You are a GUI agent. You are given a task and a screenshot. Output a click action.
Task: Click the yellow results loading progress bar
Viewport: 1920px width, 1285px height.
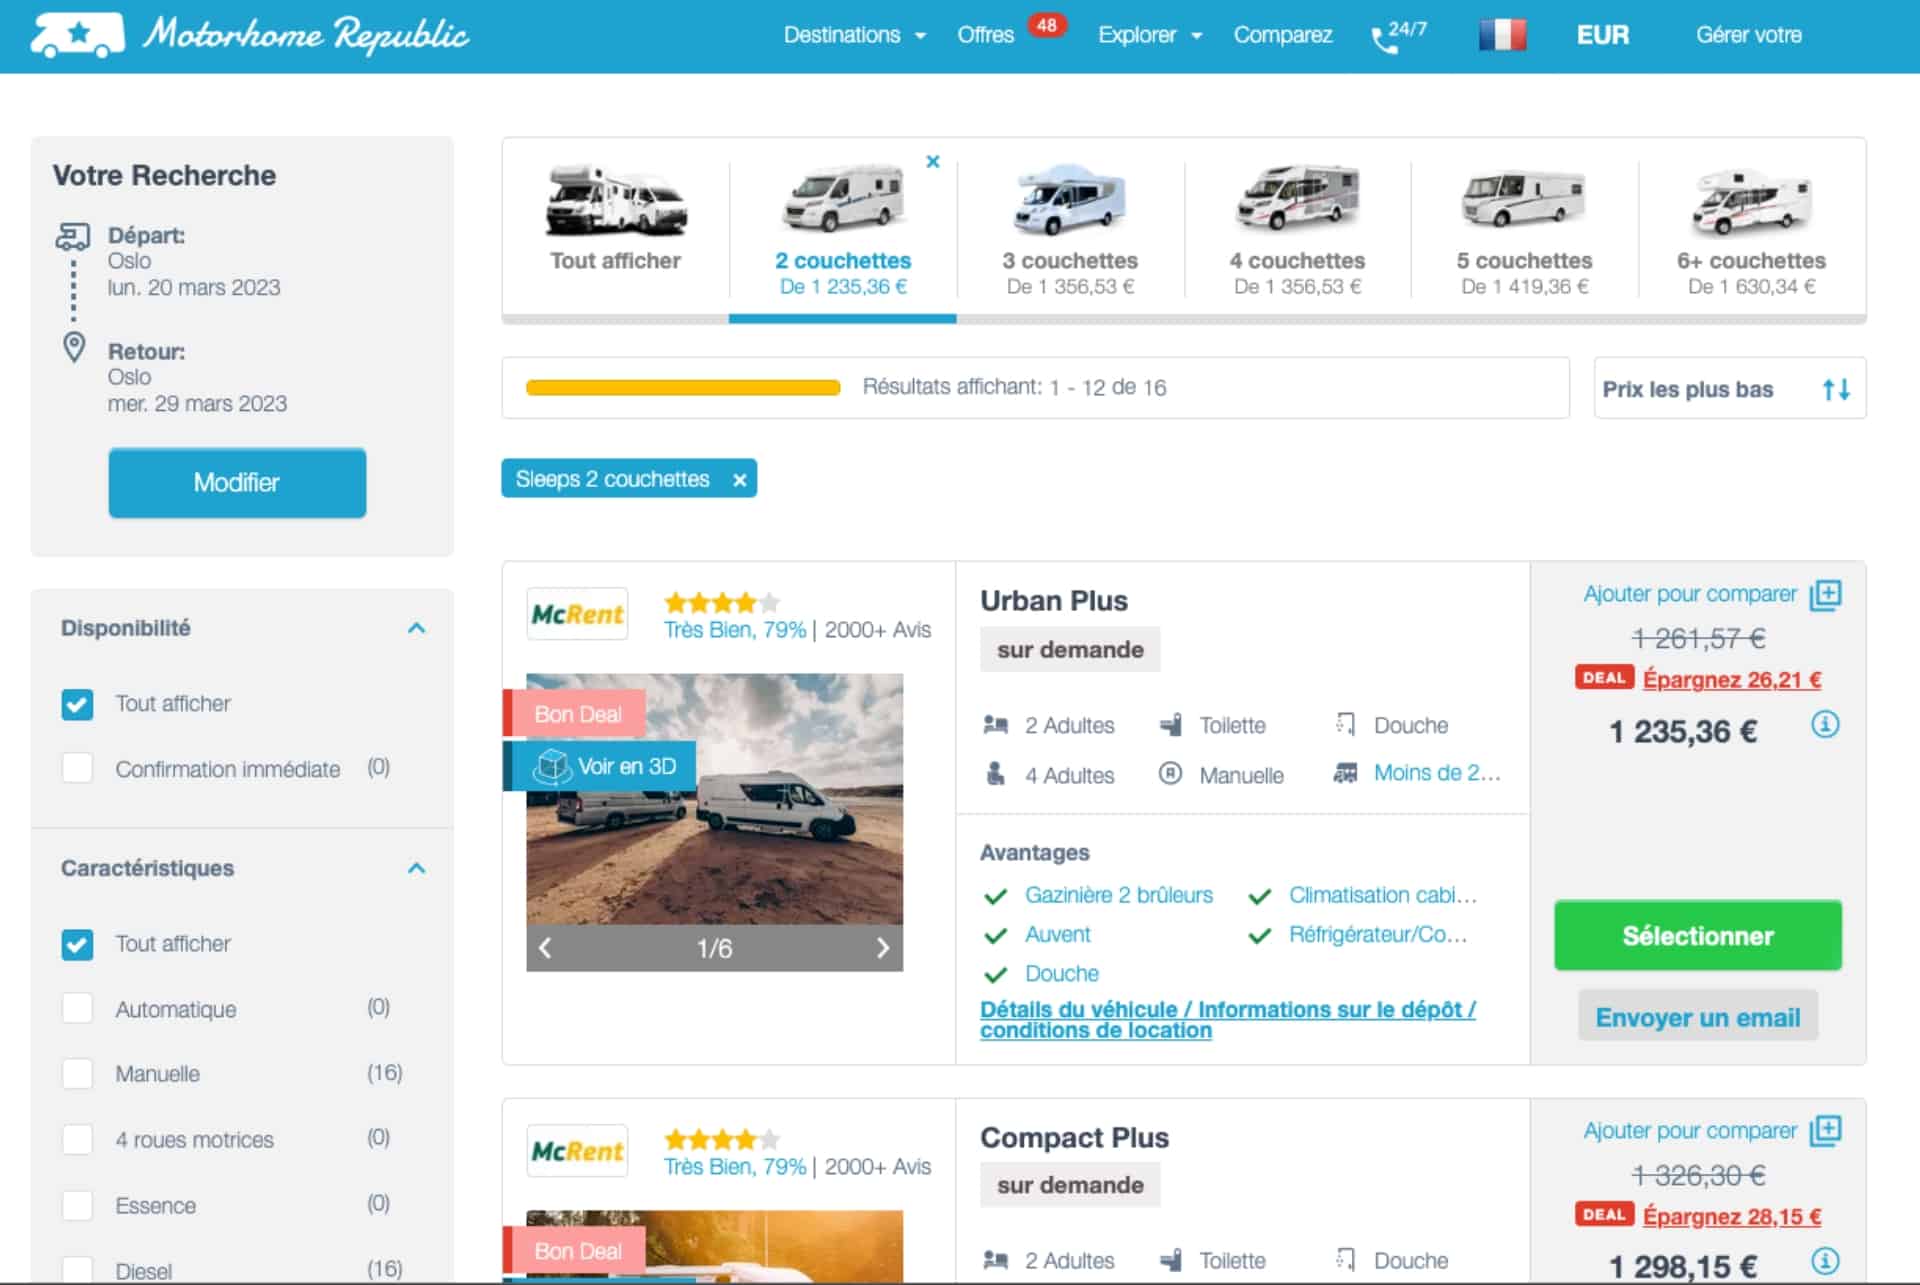point(683,388)
